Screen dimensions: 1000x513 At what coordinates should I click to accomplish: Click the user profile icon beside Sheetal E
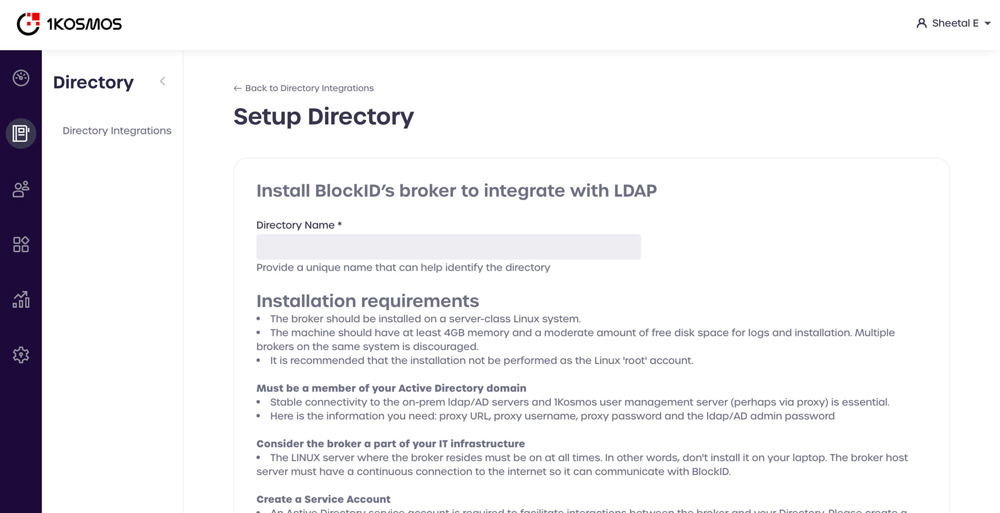(x=921, y=23)
